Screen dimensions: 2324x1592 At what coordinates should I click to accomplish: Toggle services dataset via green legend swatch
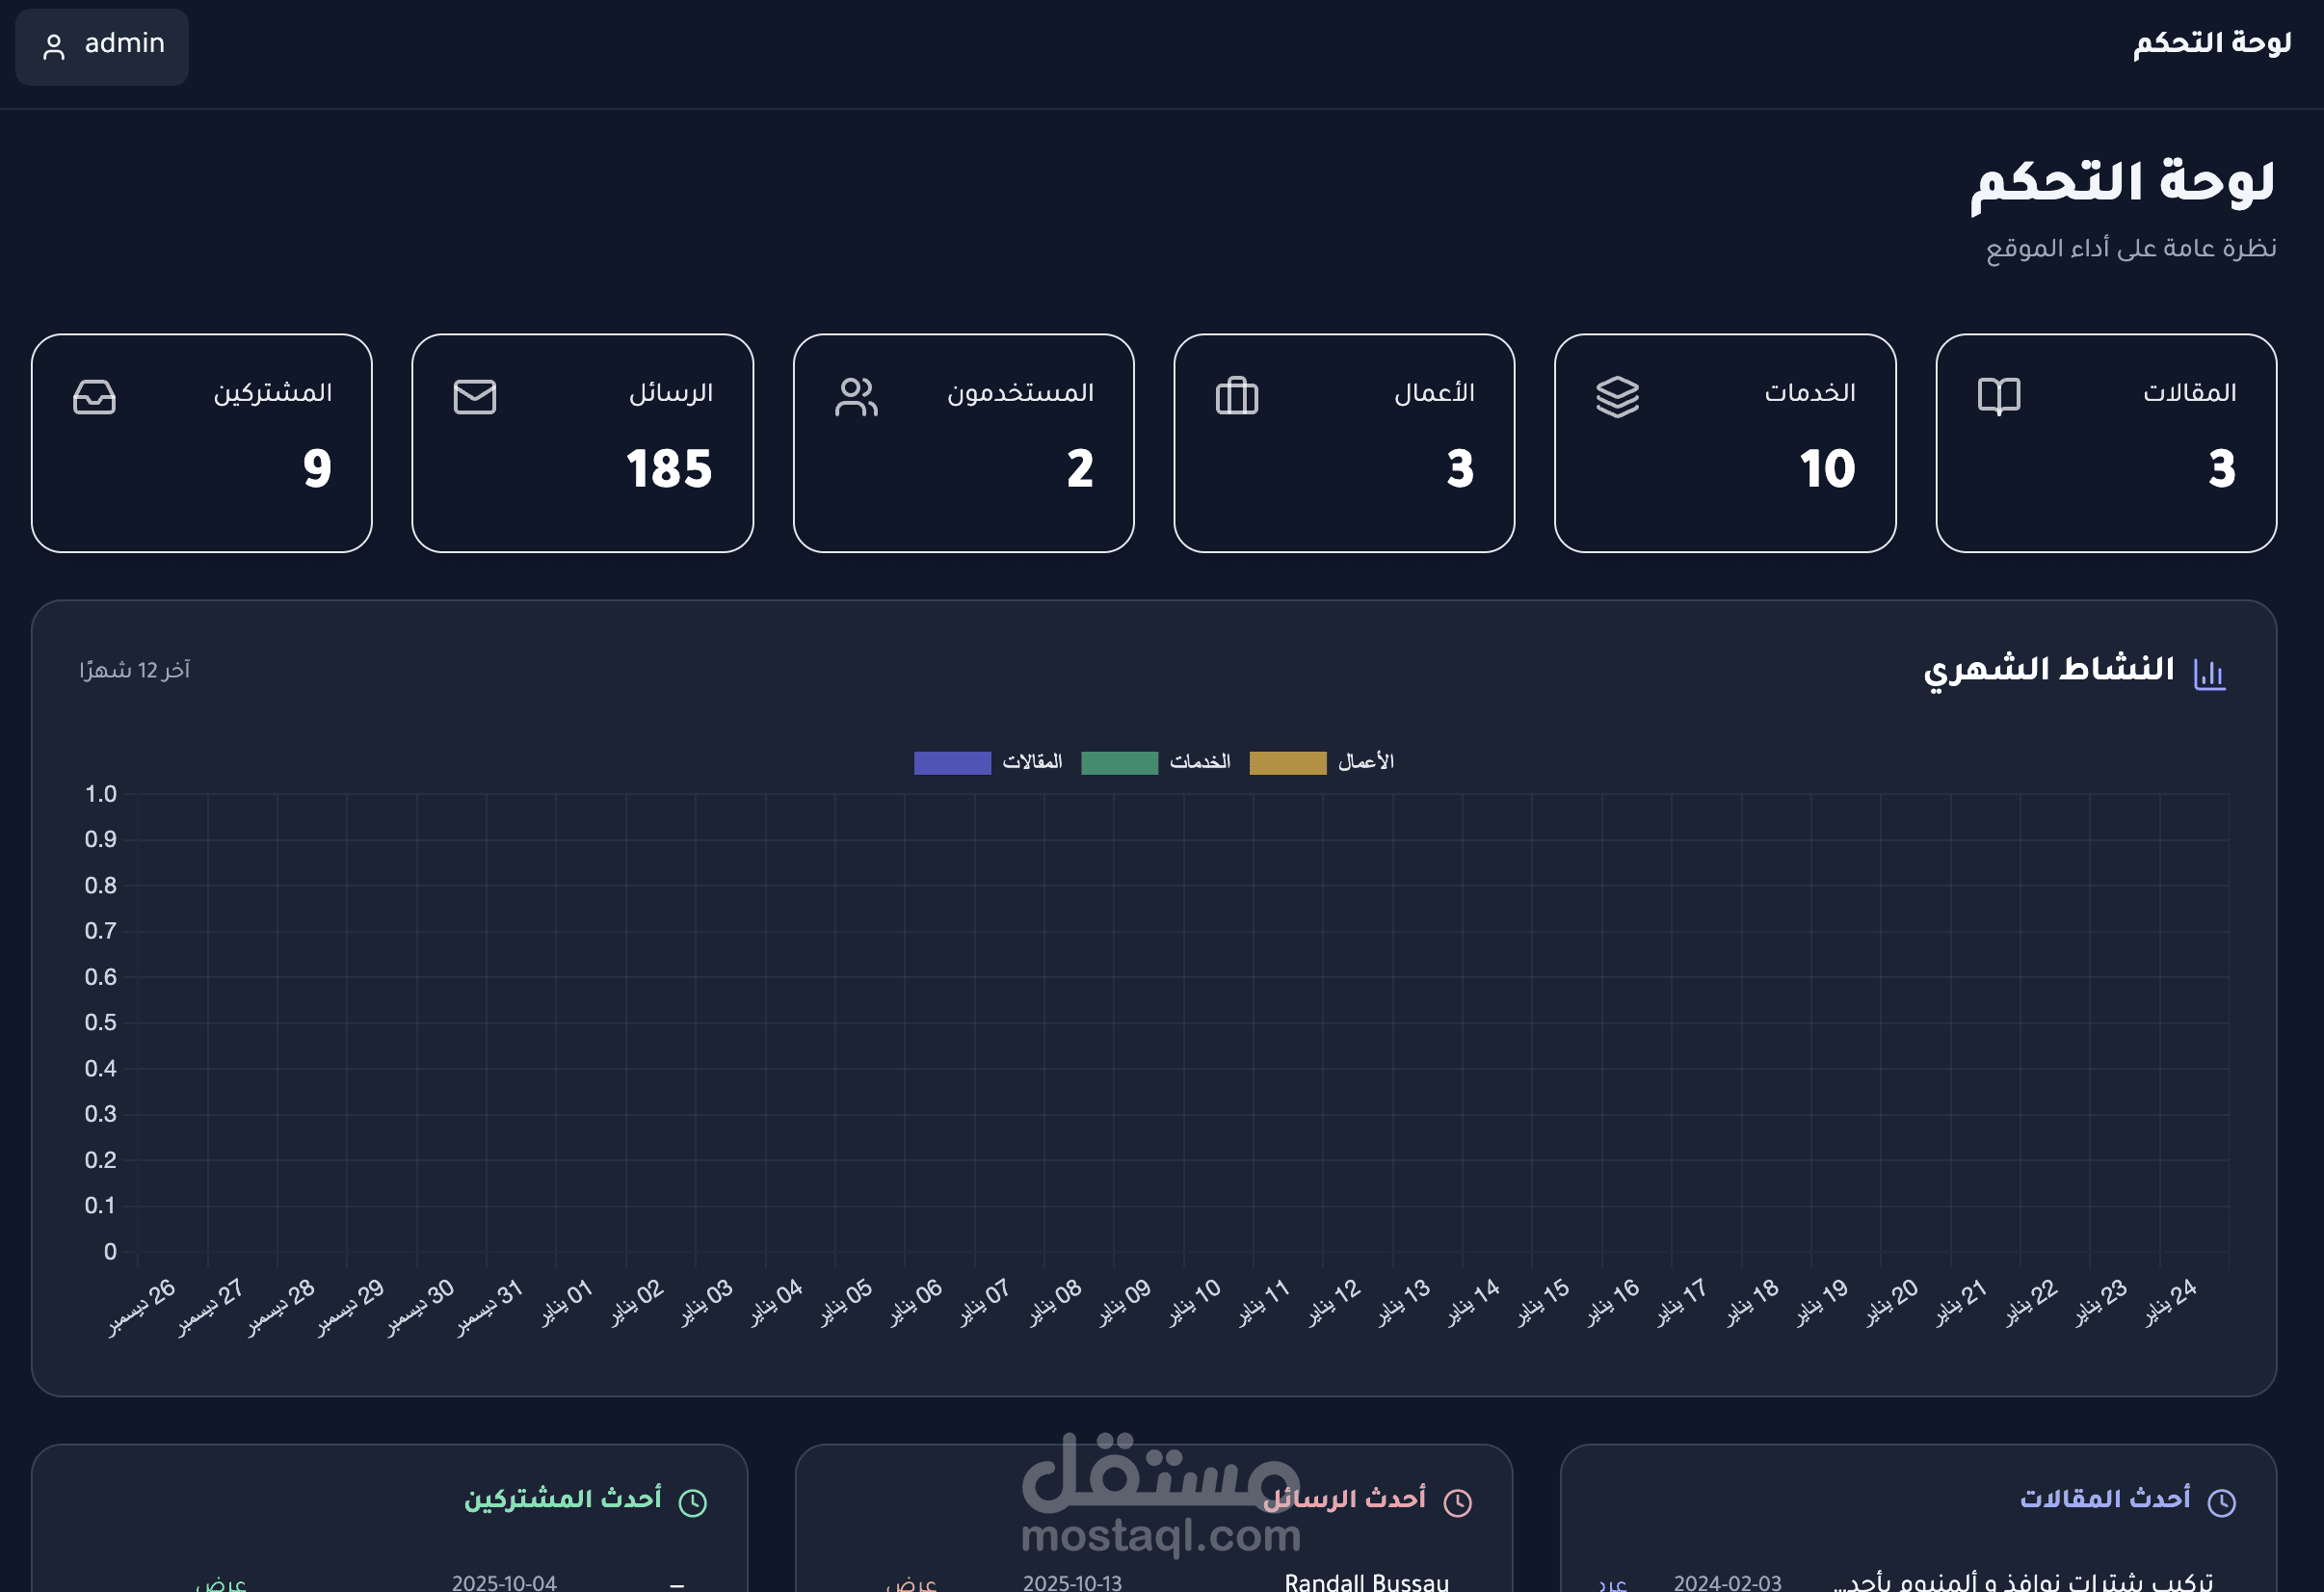pos(1119,762)
